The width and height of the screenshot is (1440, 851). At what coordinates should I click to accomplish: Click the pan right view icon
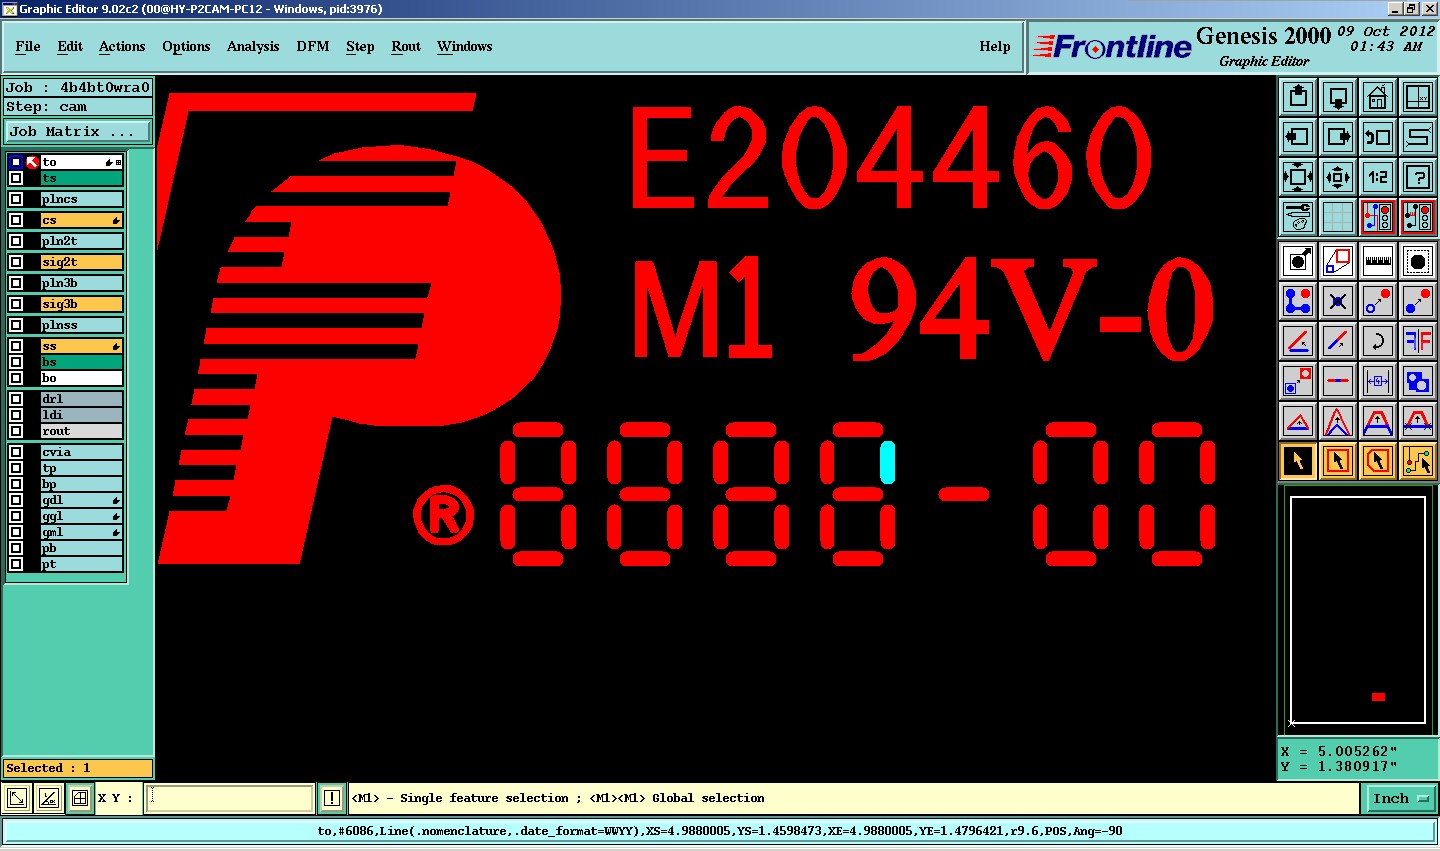tap(1338, 137)
